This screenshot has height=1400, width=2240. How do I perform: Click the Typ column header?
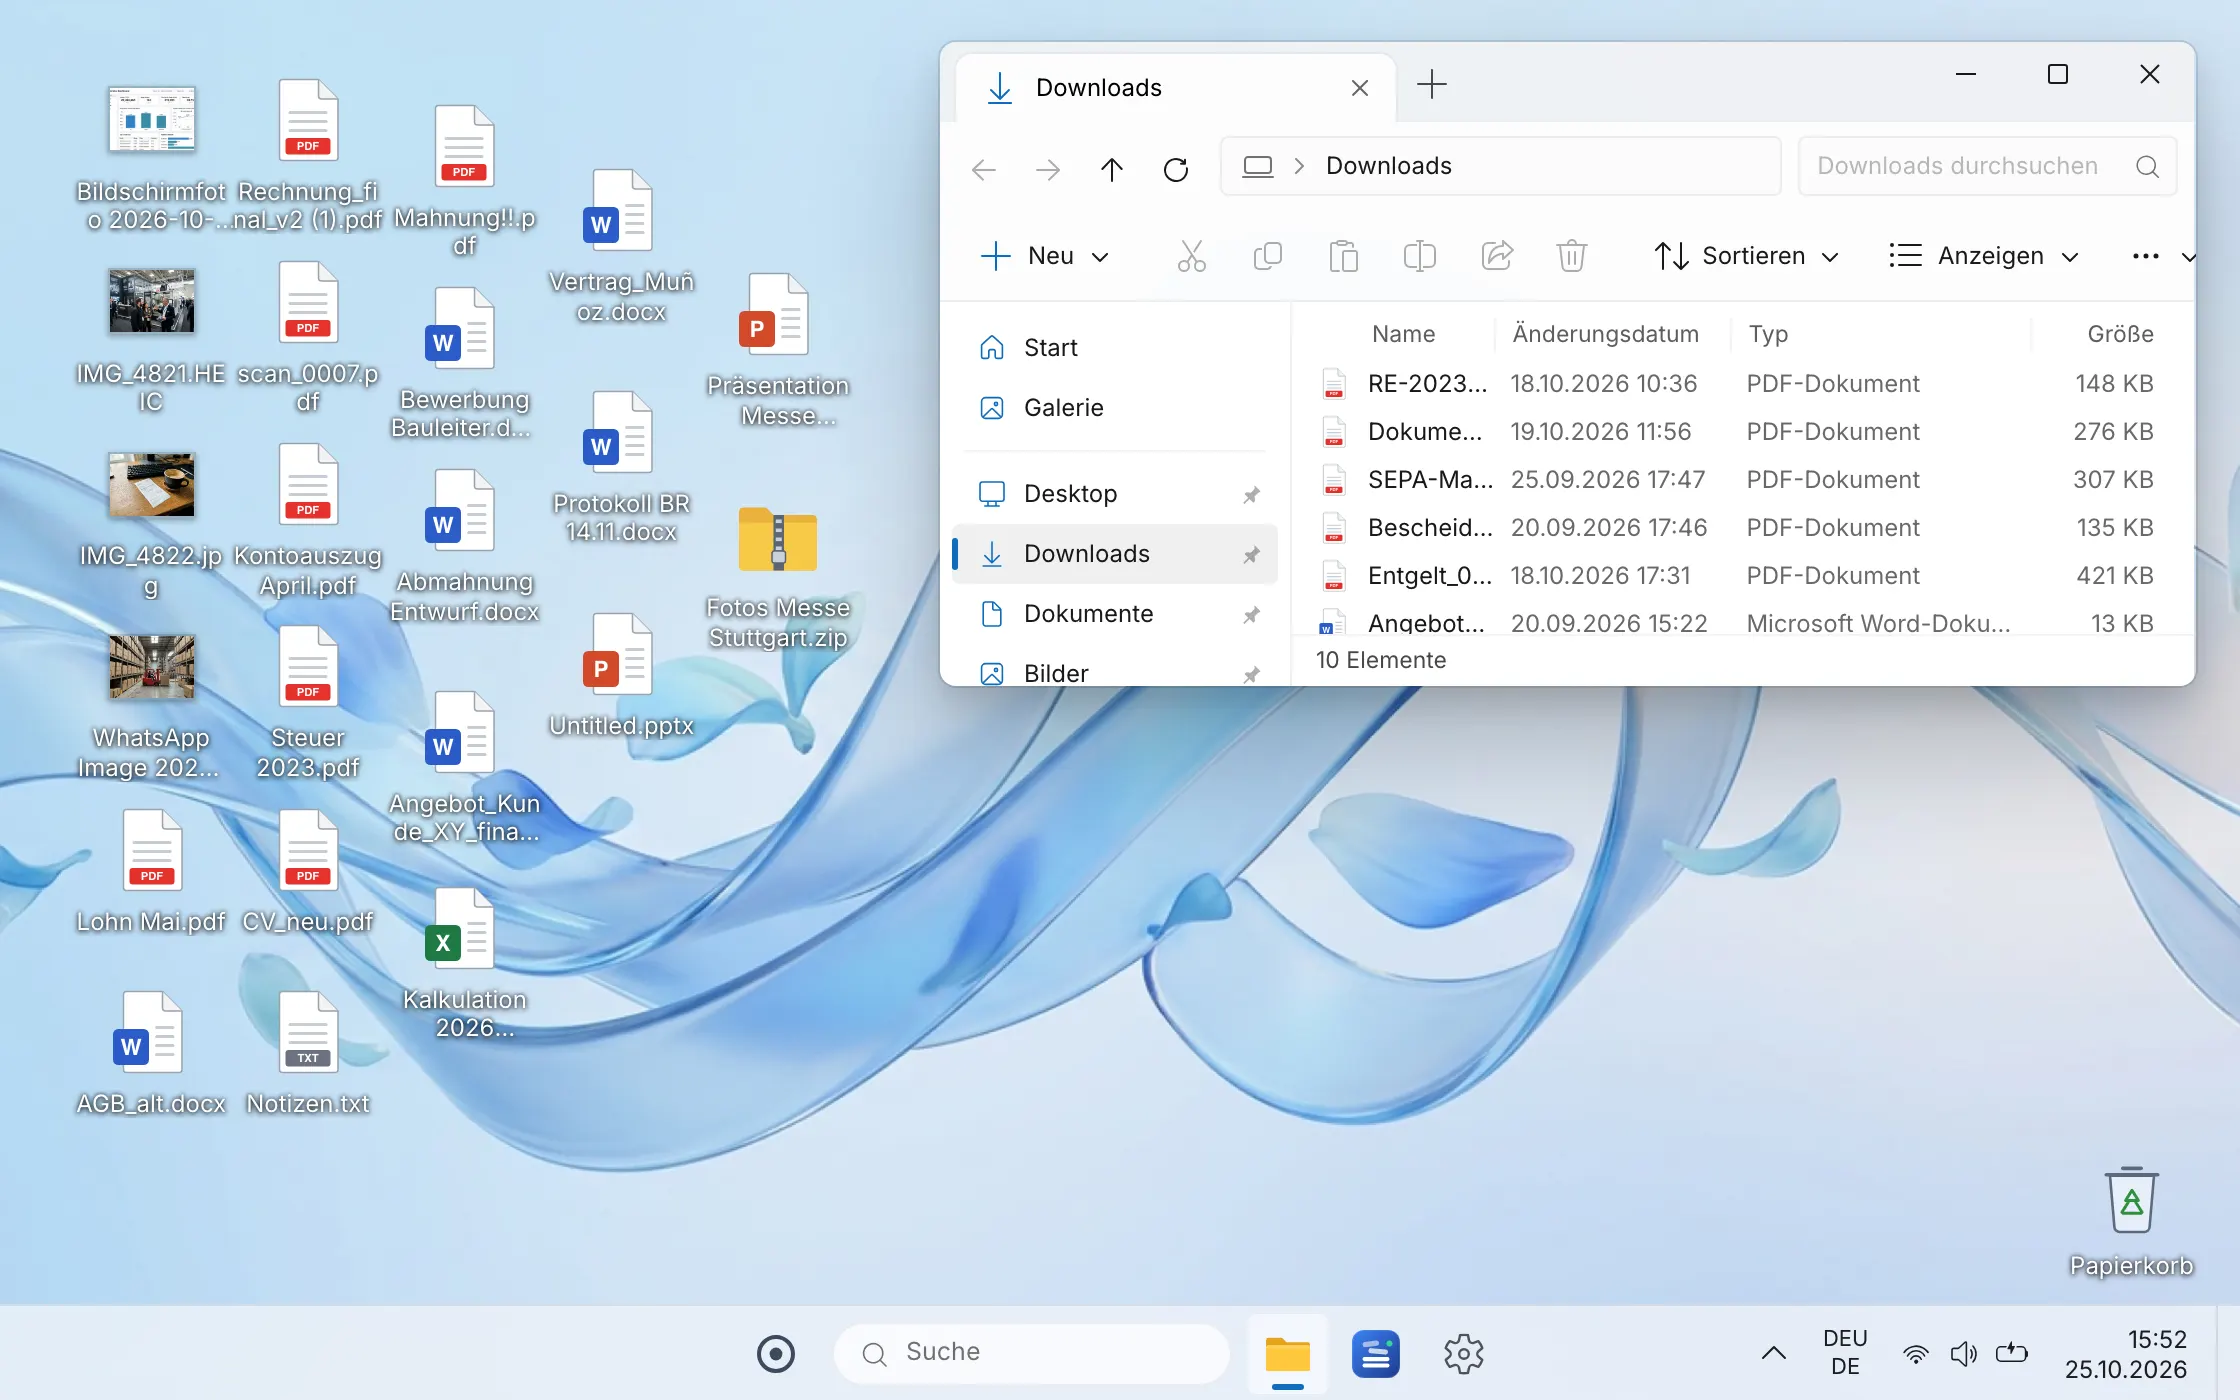click(x=1768, y=334)
